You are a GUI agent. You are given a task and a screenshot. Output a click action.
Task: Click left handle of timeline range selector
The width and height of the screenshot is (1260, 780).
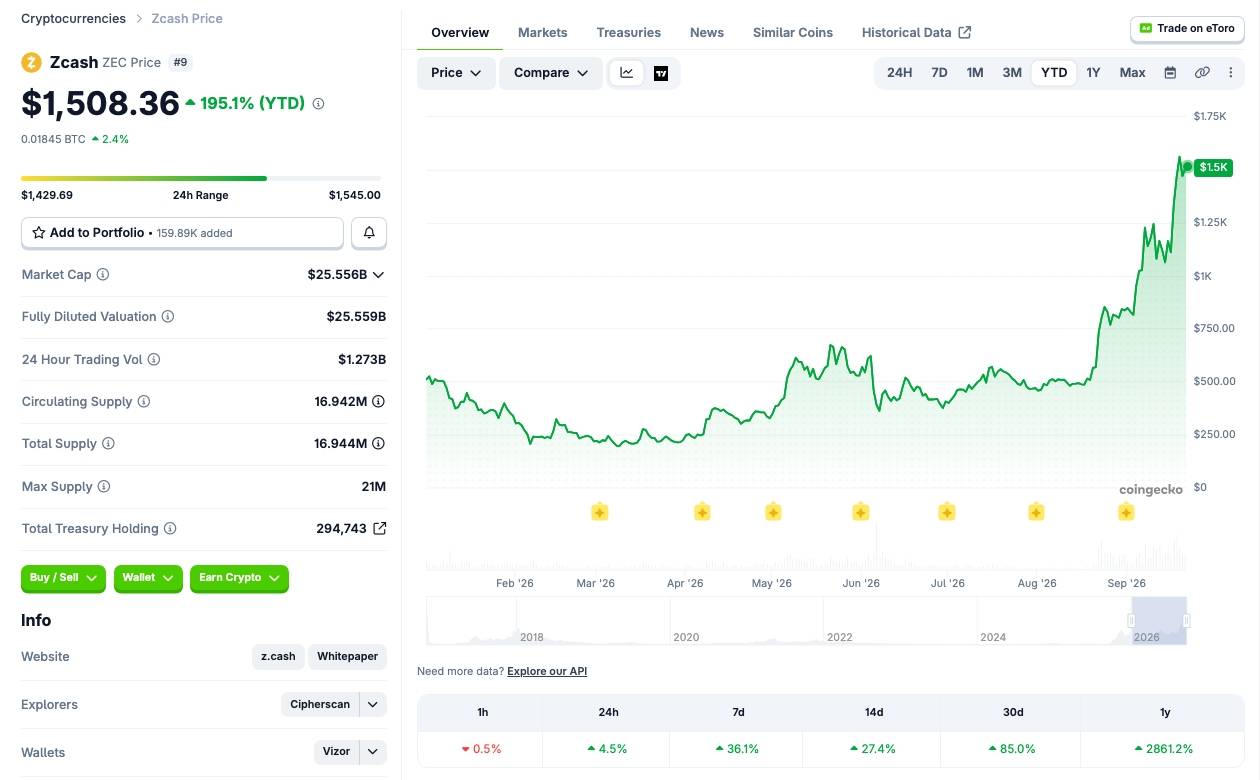point(1132,621)
